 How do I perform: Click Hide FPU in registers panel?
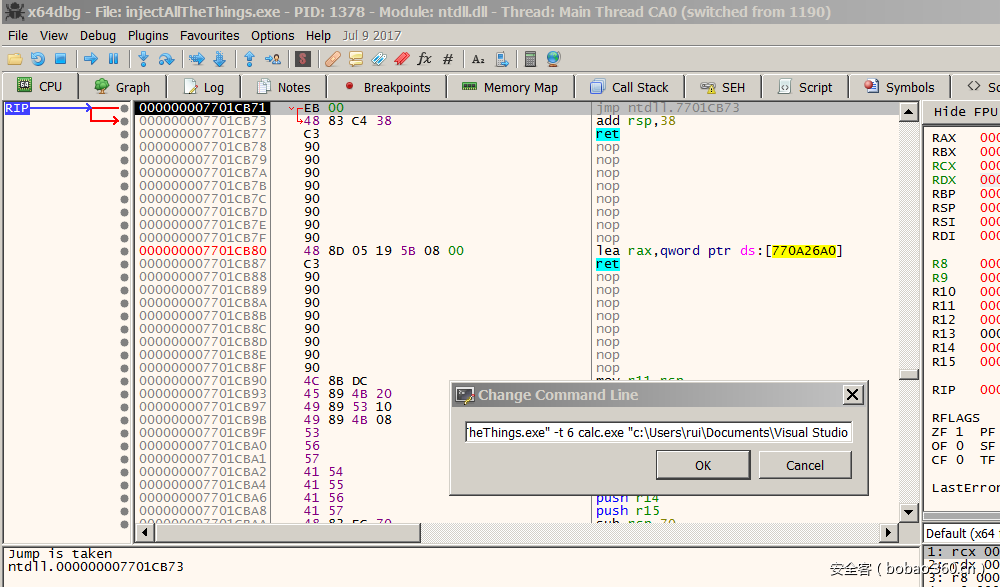pyautogui.click(x=964, y=112)
